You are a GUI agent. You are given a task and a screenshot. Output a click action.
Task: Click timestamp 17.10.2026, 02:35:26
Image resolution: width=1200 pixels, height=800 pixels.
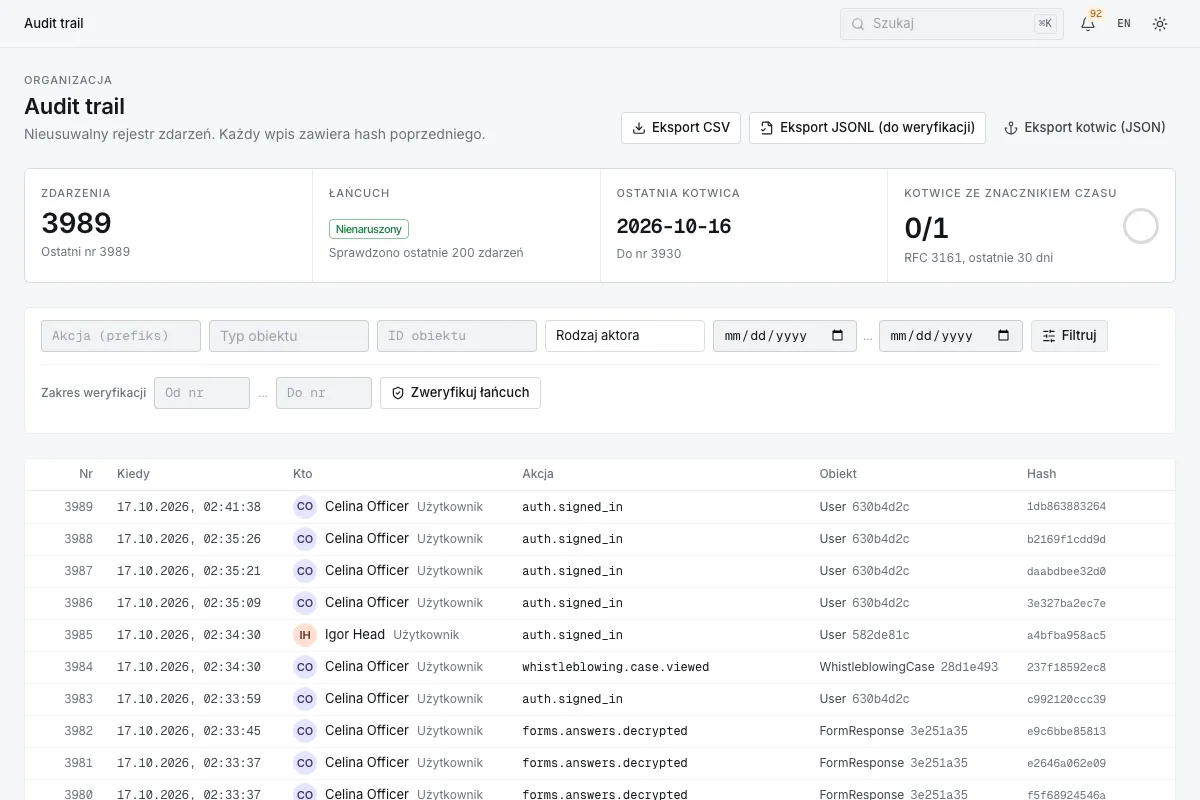tap(189, 539)
